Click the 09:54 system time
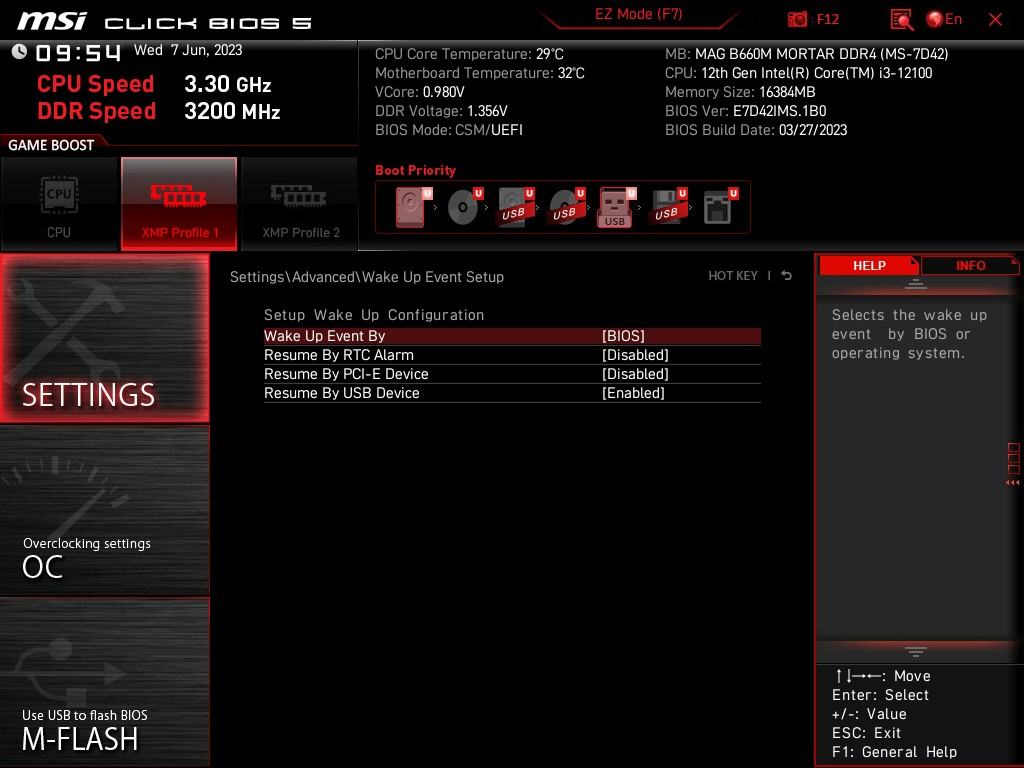Viewport: 1024px width, 768px height. [x=78, y=52]
